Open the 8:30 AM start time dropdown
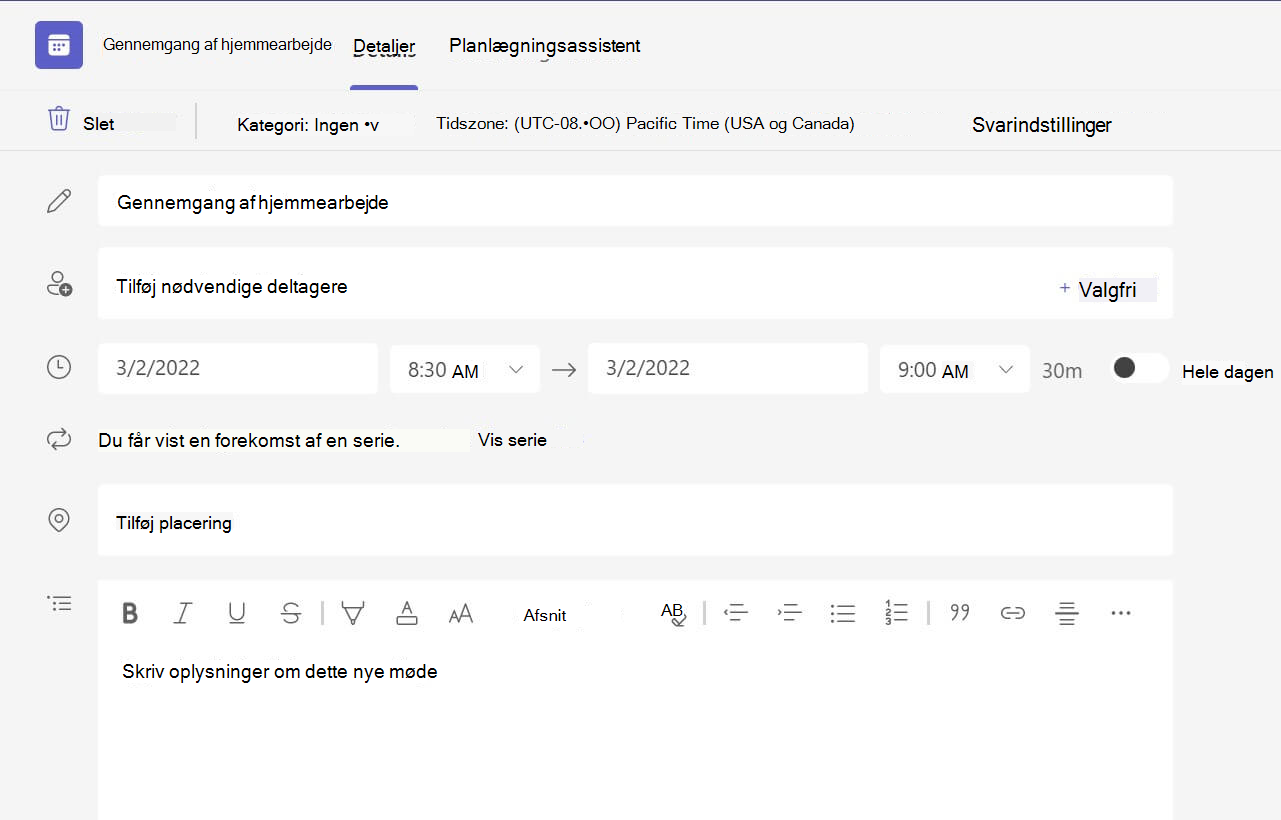The image size is (1281, 820). 465,369
